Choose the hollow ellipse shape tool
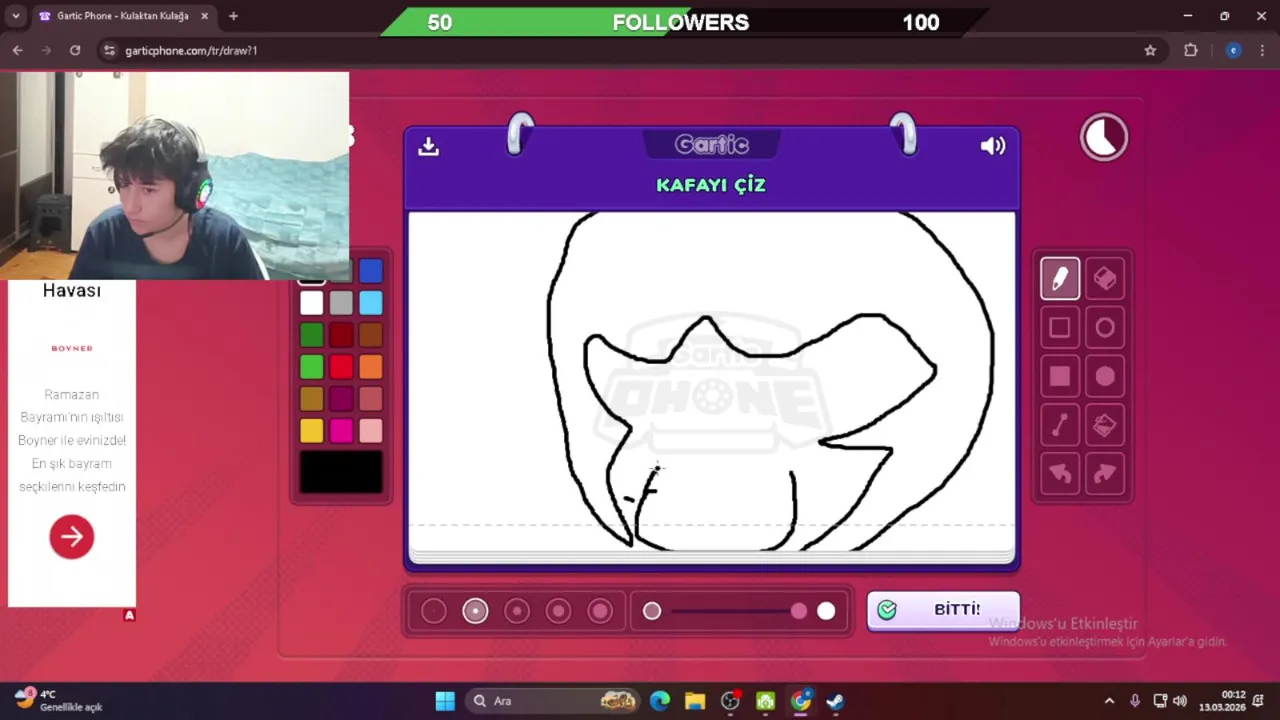The height and width of the screenshot is (720, 1280). (1105, 327)
